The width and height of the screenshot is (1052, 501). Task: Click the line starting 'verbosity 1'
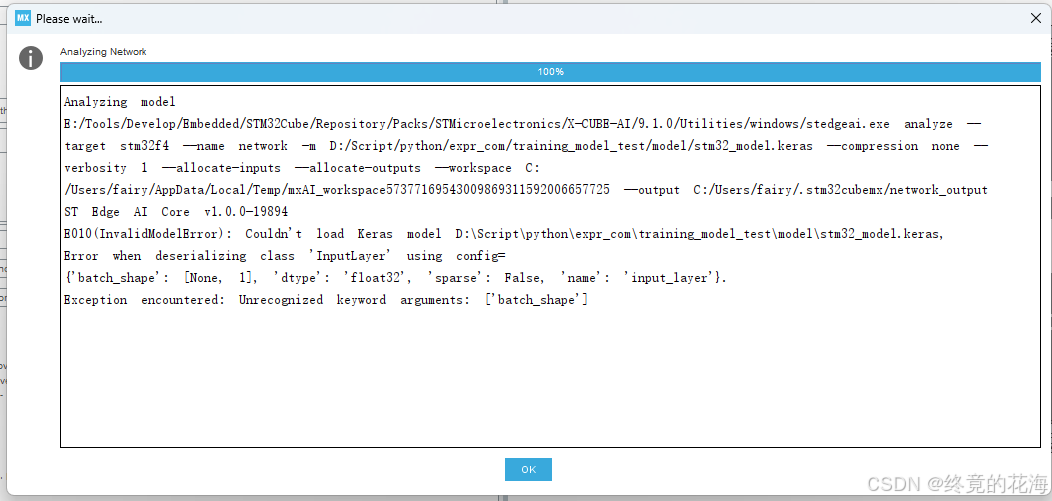pos(302,168)
